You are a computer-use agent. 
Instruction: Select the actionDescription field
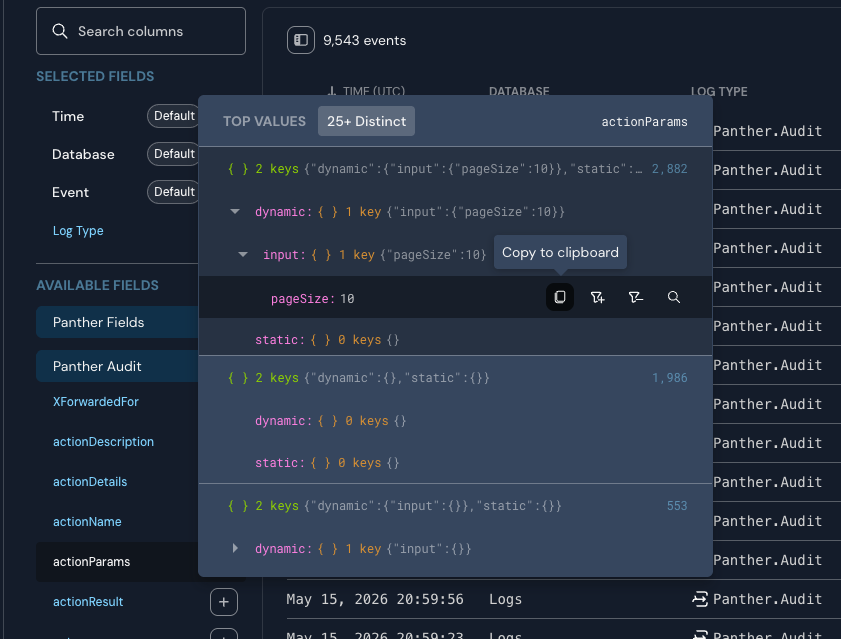103,442
